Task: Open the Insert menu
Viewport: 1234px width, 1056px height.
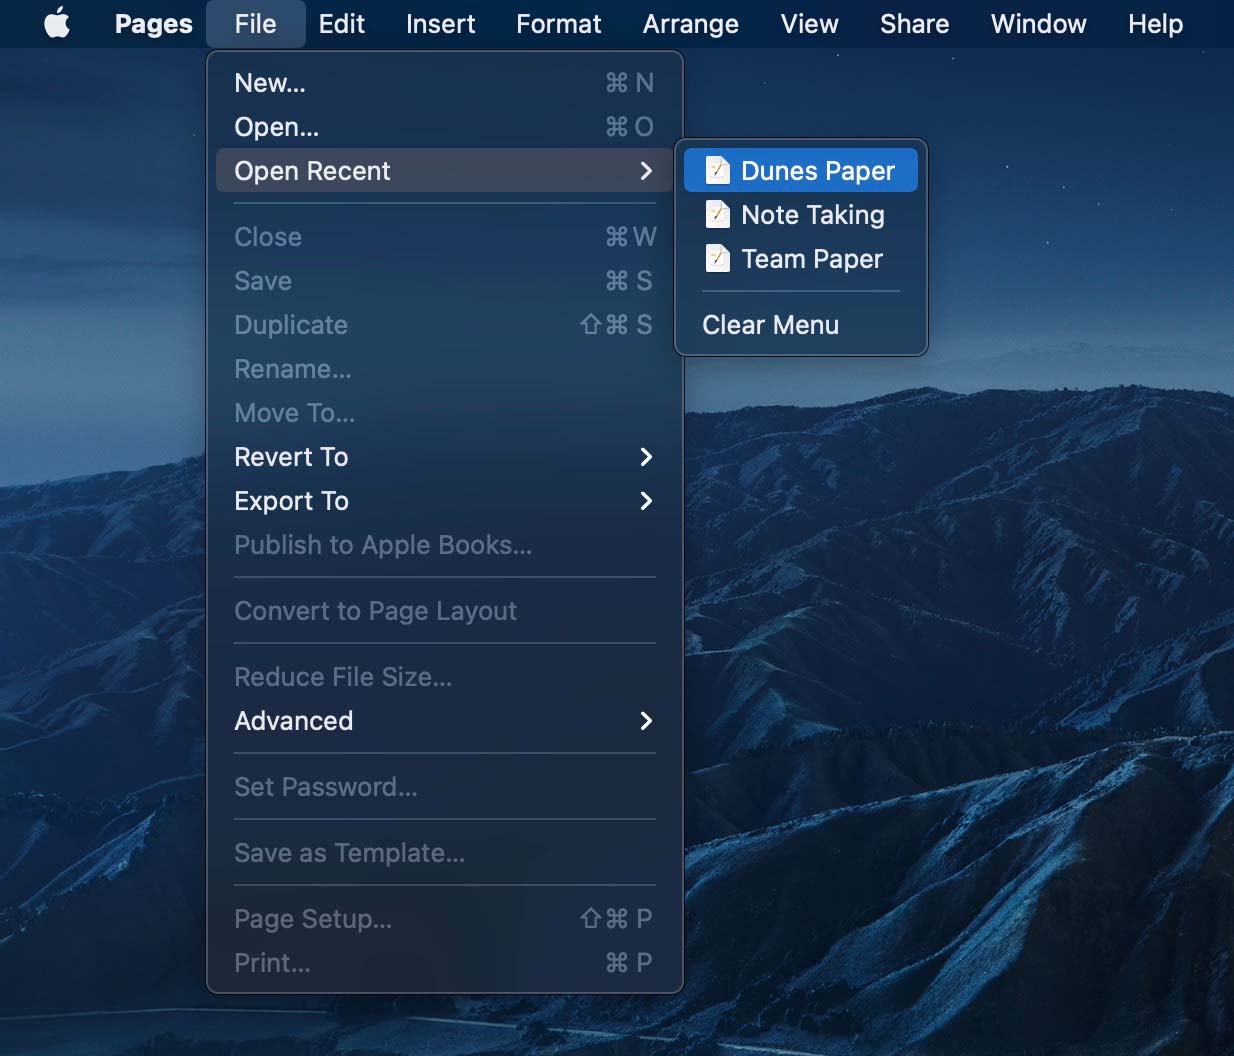Action: coord(441,24)
